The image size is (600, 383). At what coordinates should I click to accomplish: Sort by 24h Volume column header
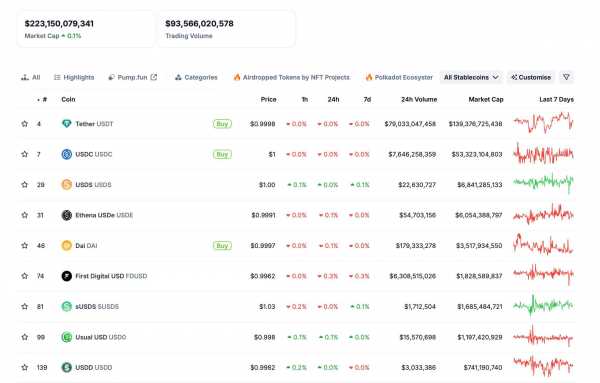(419, 99)
